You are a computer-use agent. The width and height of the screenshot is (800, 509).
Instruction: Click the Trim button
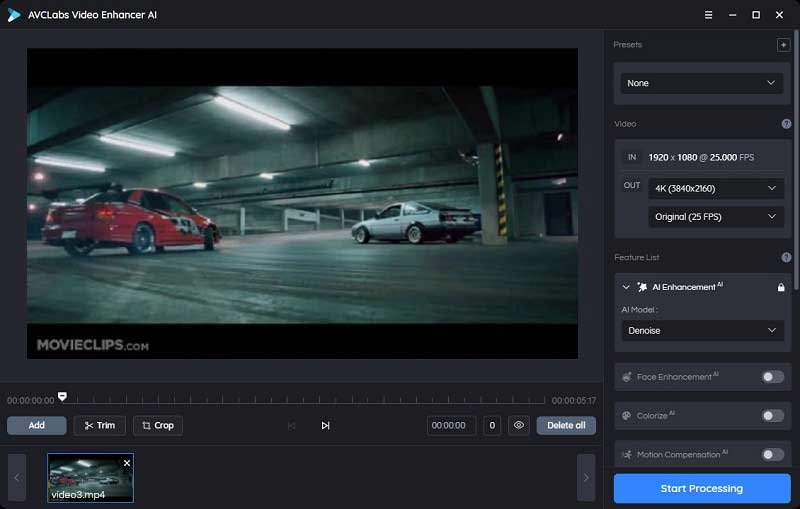click(99, 425)
